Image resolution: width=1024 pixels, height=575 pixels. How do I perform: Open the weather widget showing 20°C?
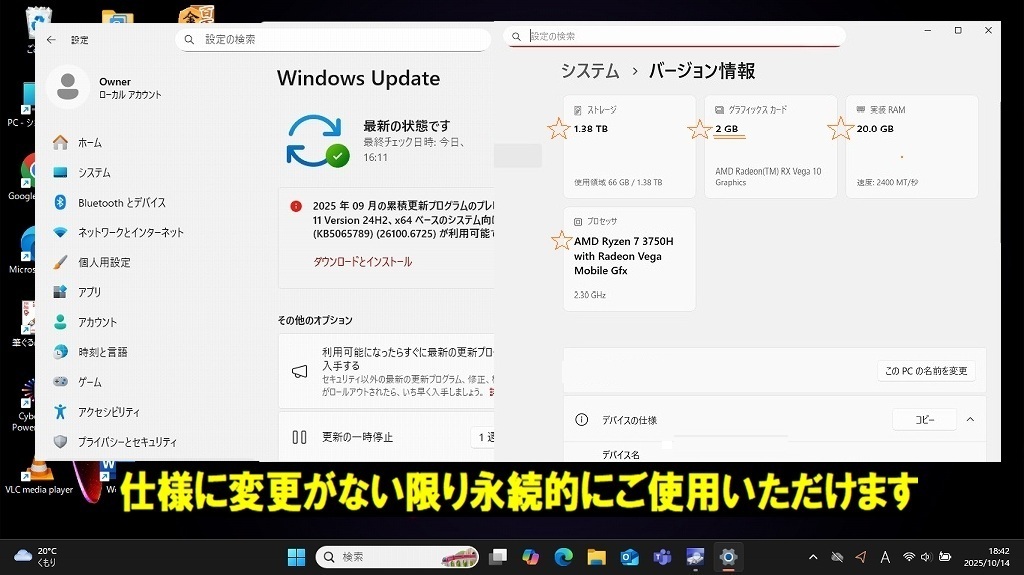(36, 557)
